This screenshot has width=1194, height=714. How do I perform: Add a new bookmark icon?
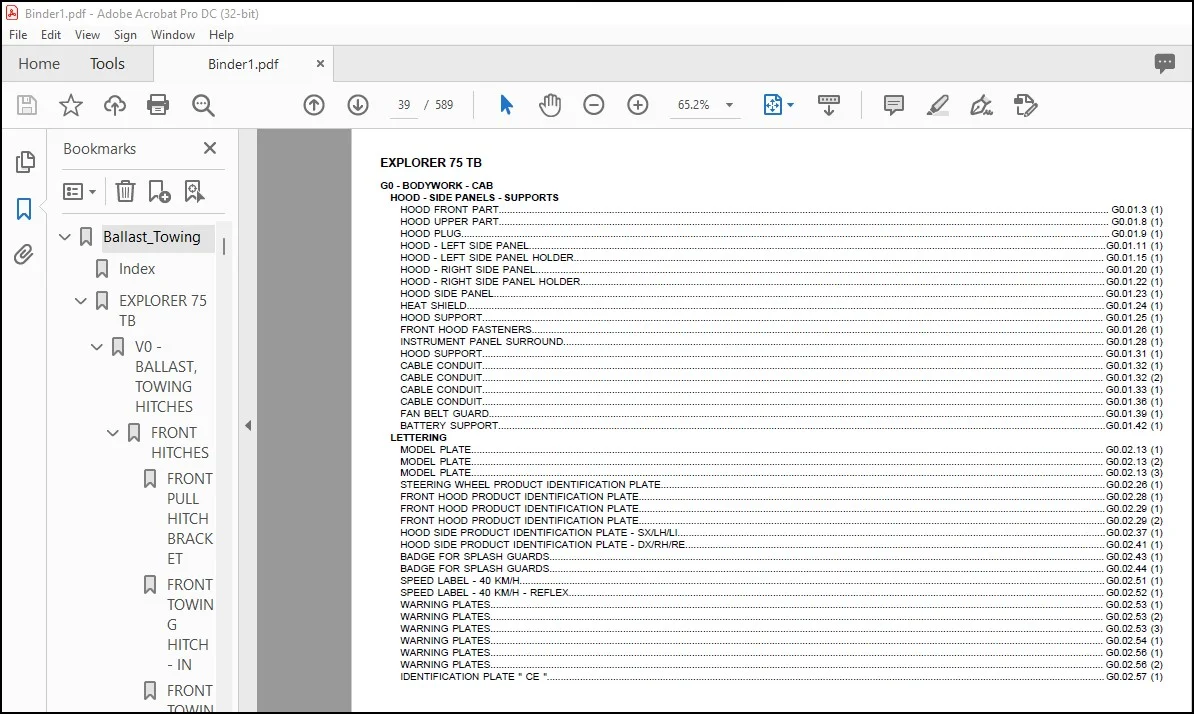(159, 191)
